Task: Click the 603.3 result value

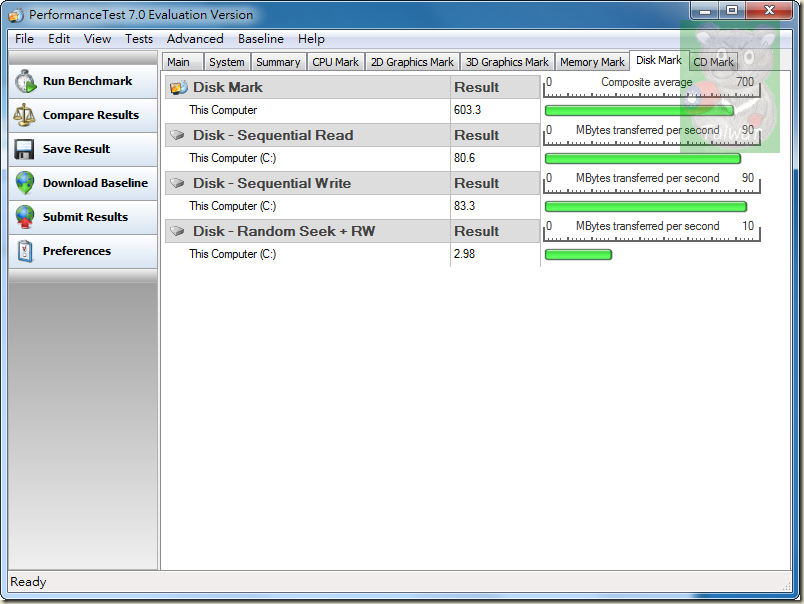Action: point(467,110)
